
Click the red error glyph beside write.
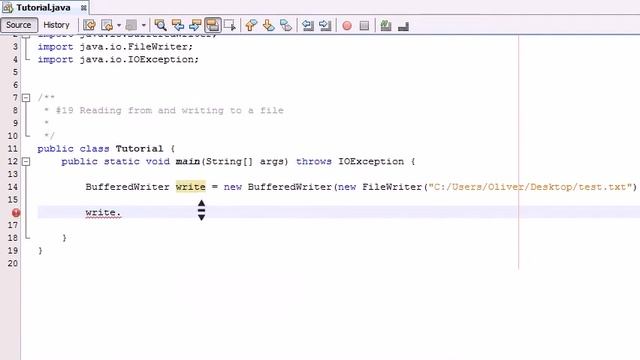[16, 213]
